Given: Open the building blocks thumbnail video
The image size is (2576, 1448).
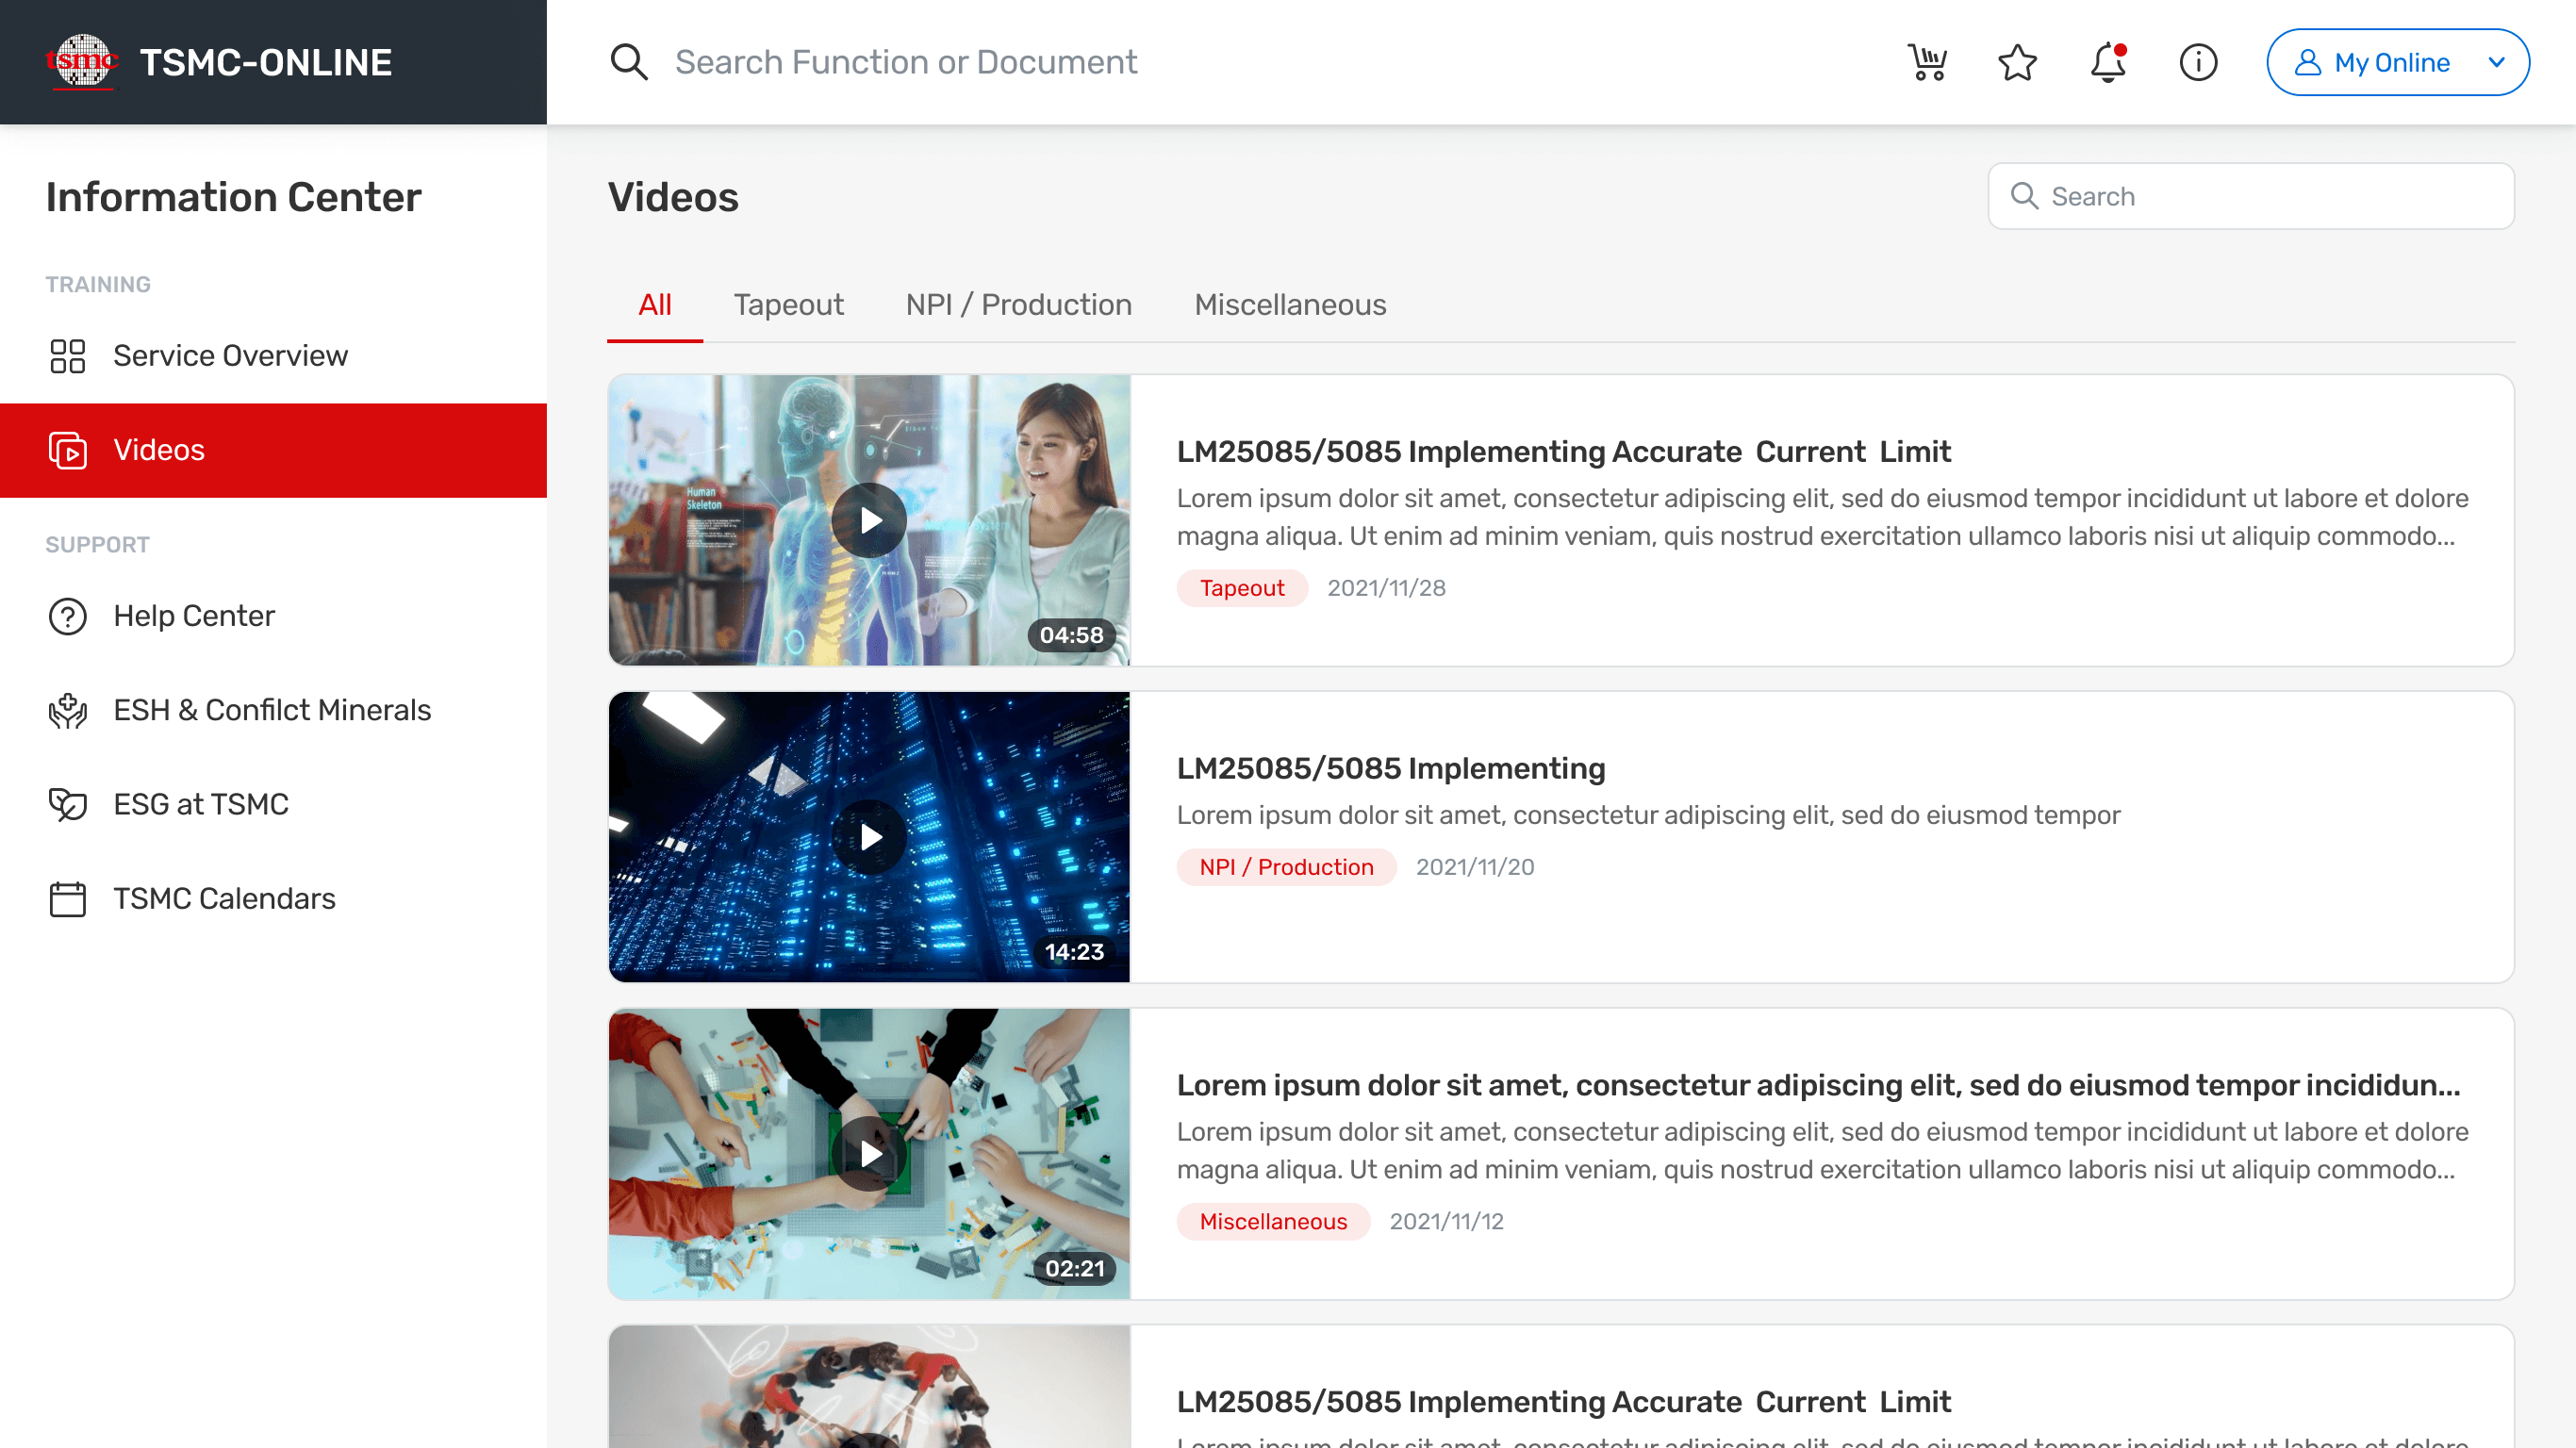Looking at the screenshot, I should point(869,1154).
